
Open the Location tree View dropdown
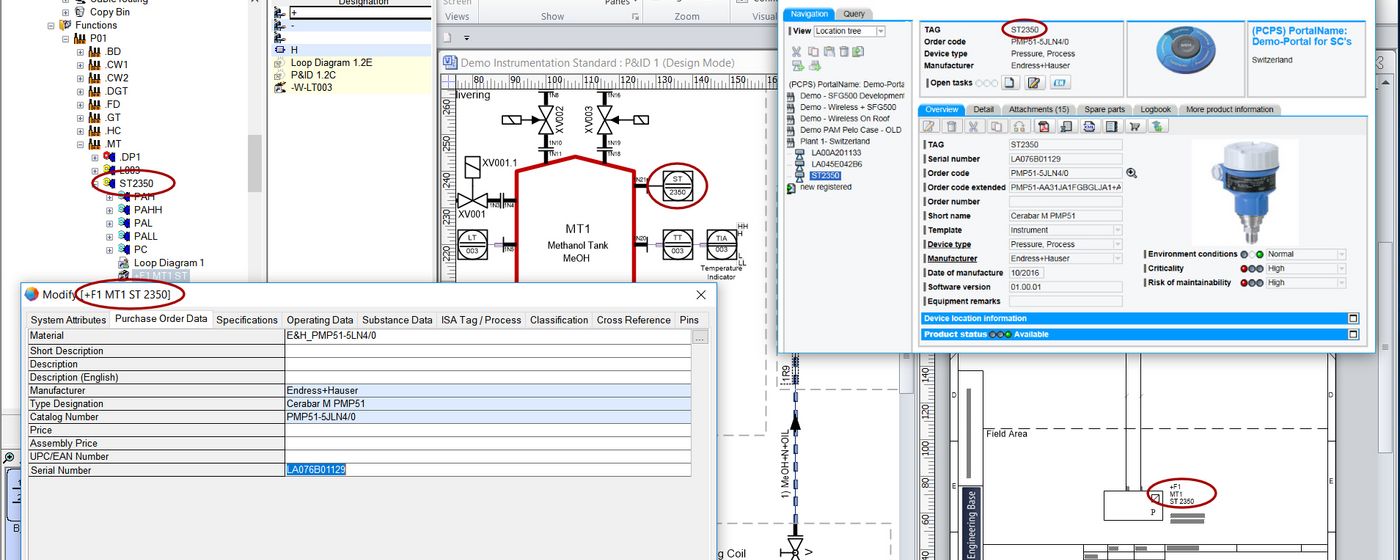880,31
